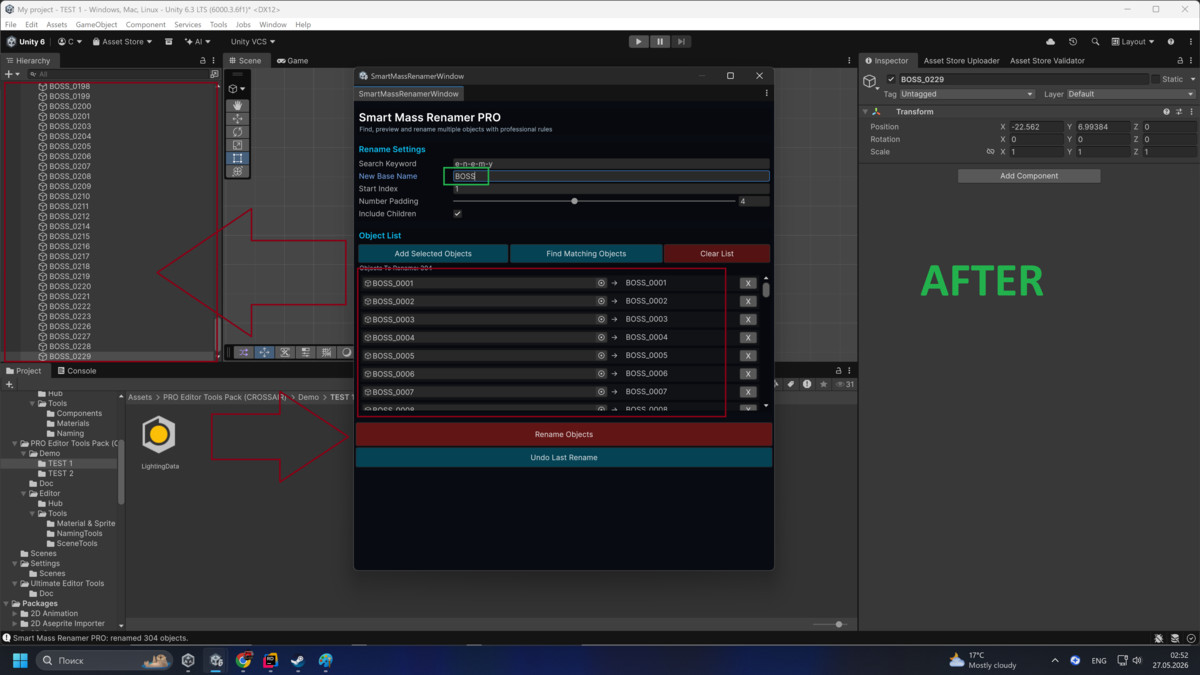This screenshot has height=675, width=1200.
Task: Click the Play button
Action: tap(638, 42)
